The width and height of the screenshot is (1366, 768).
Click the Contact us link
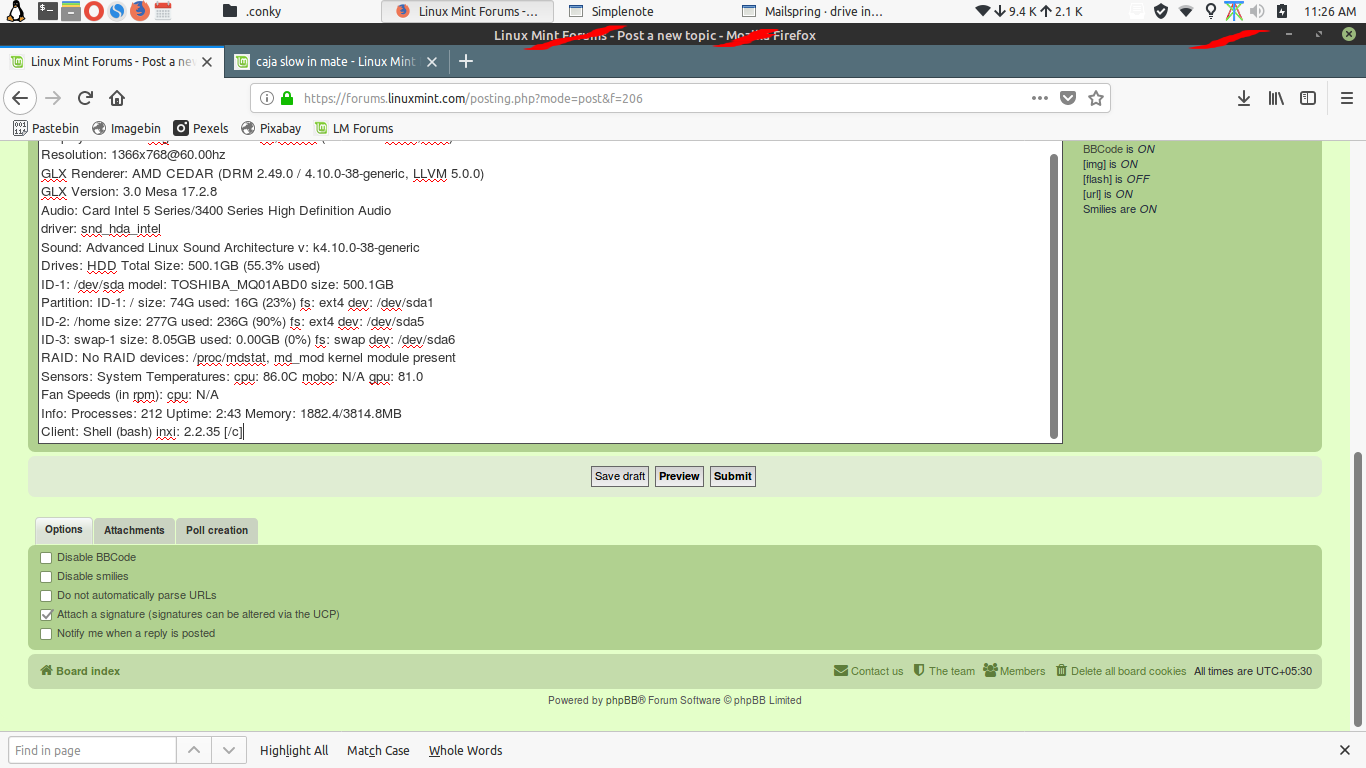pos(868,671)
